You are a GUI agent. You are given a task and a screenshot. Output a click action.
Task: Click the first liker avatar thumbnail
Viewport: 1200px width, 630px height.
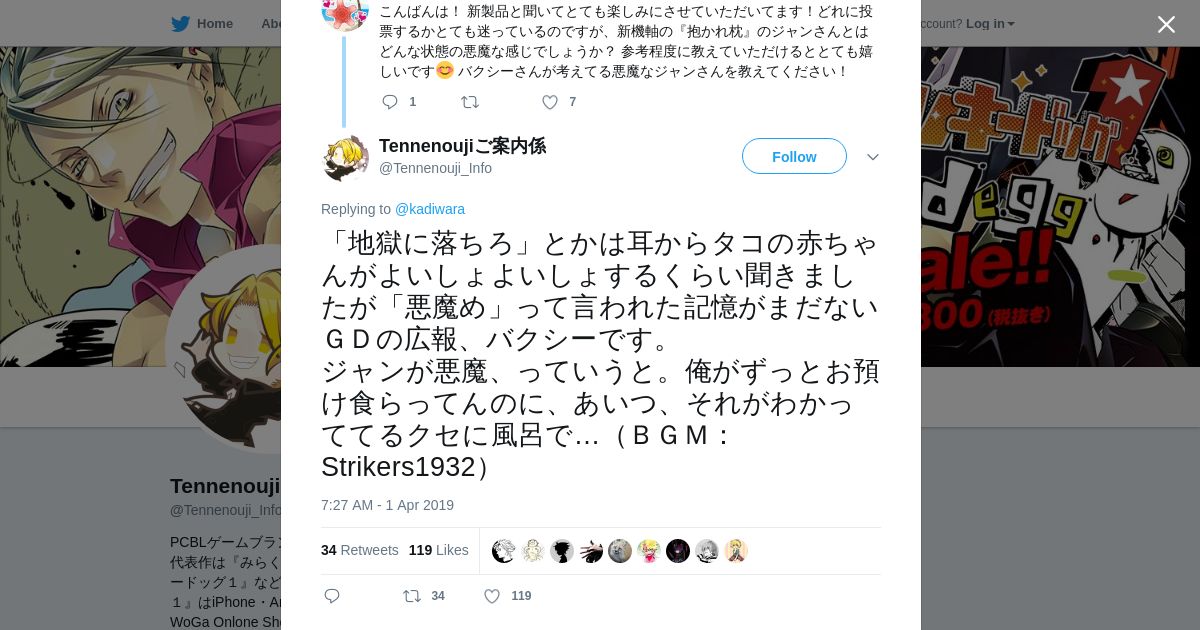coord(504,551)
